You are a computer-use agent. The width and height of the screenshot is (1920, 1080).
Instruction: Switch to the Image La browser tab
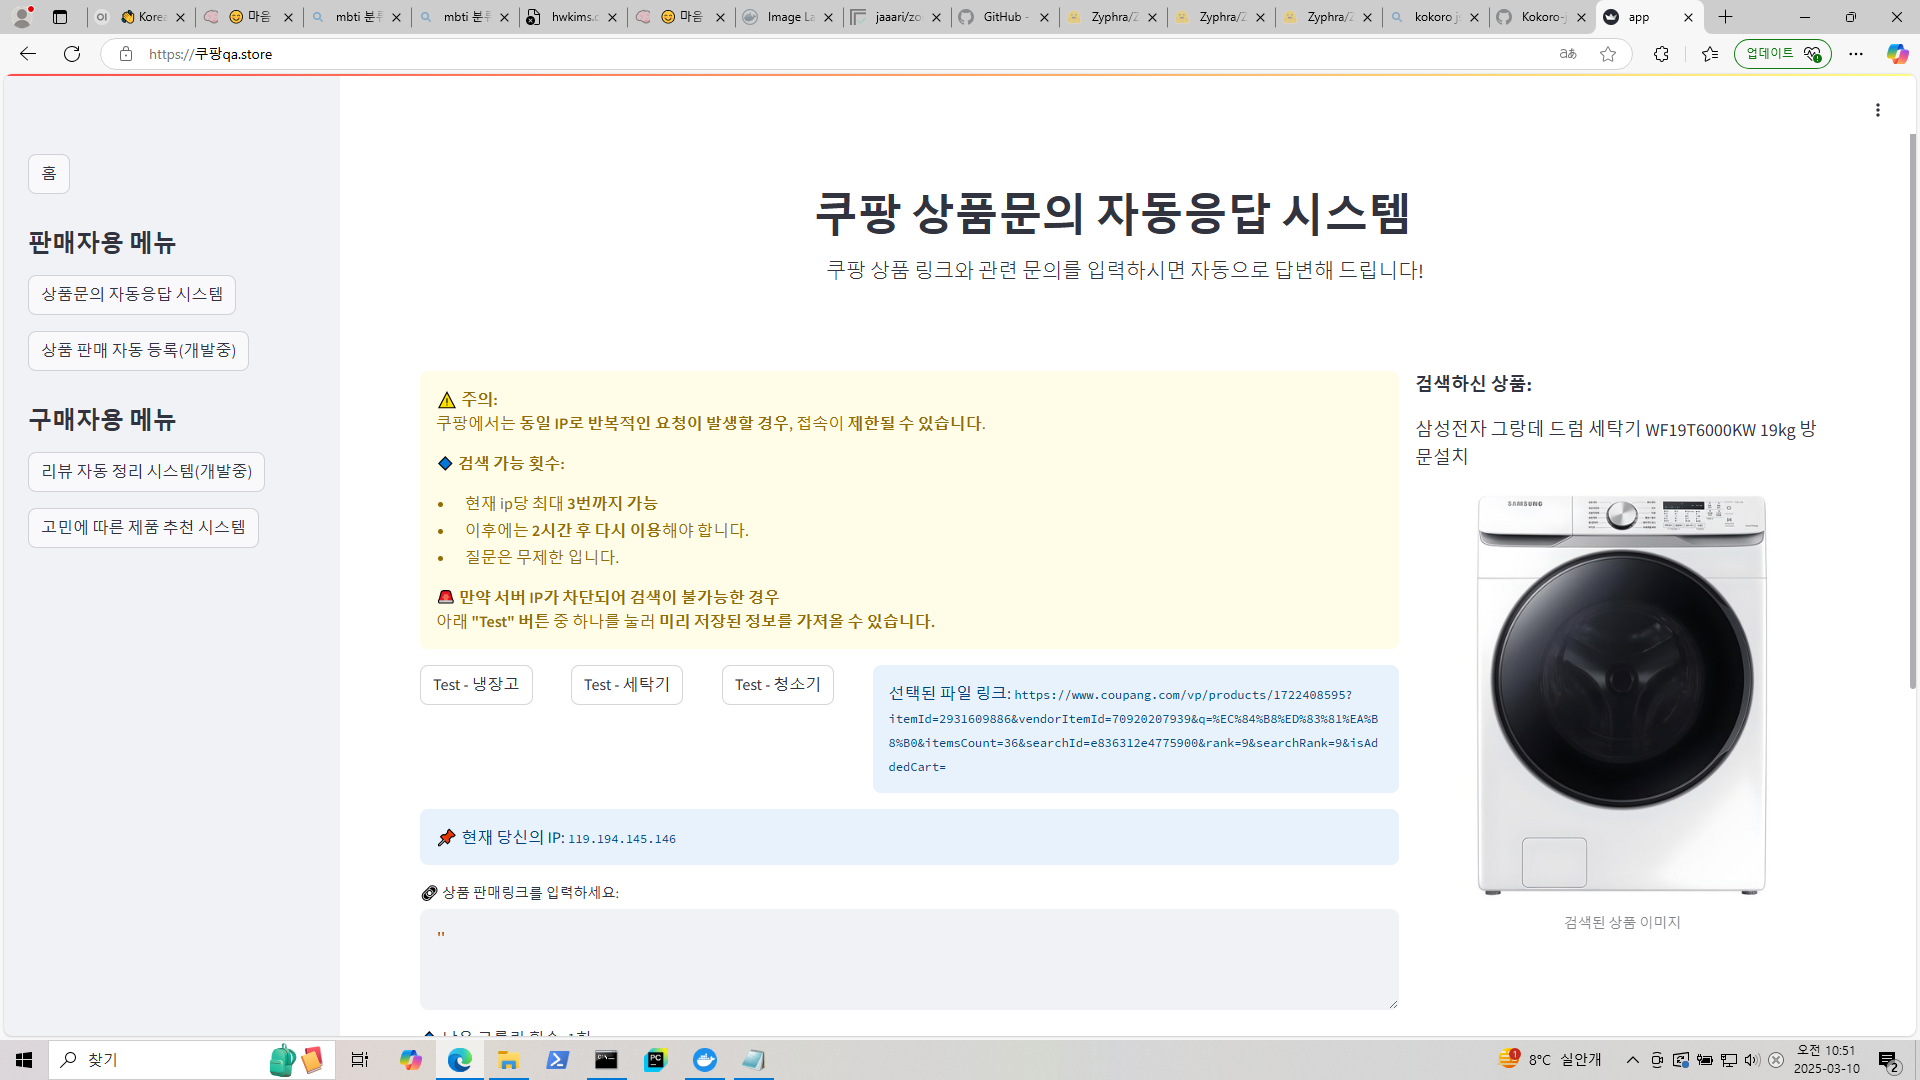(x=785, y=17)
